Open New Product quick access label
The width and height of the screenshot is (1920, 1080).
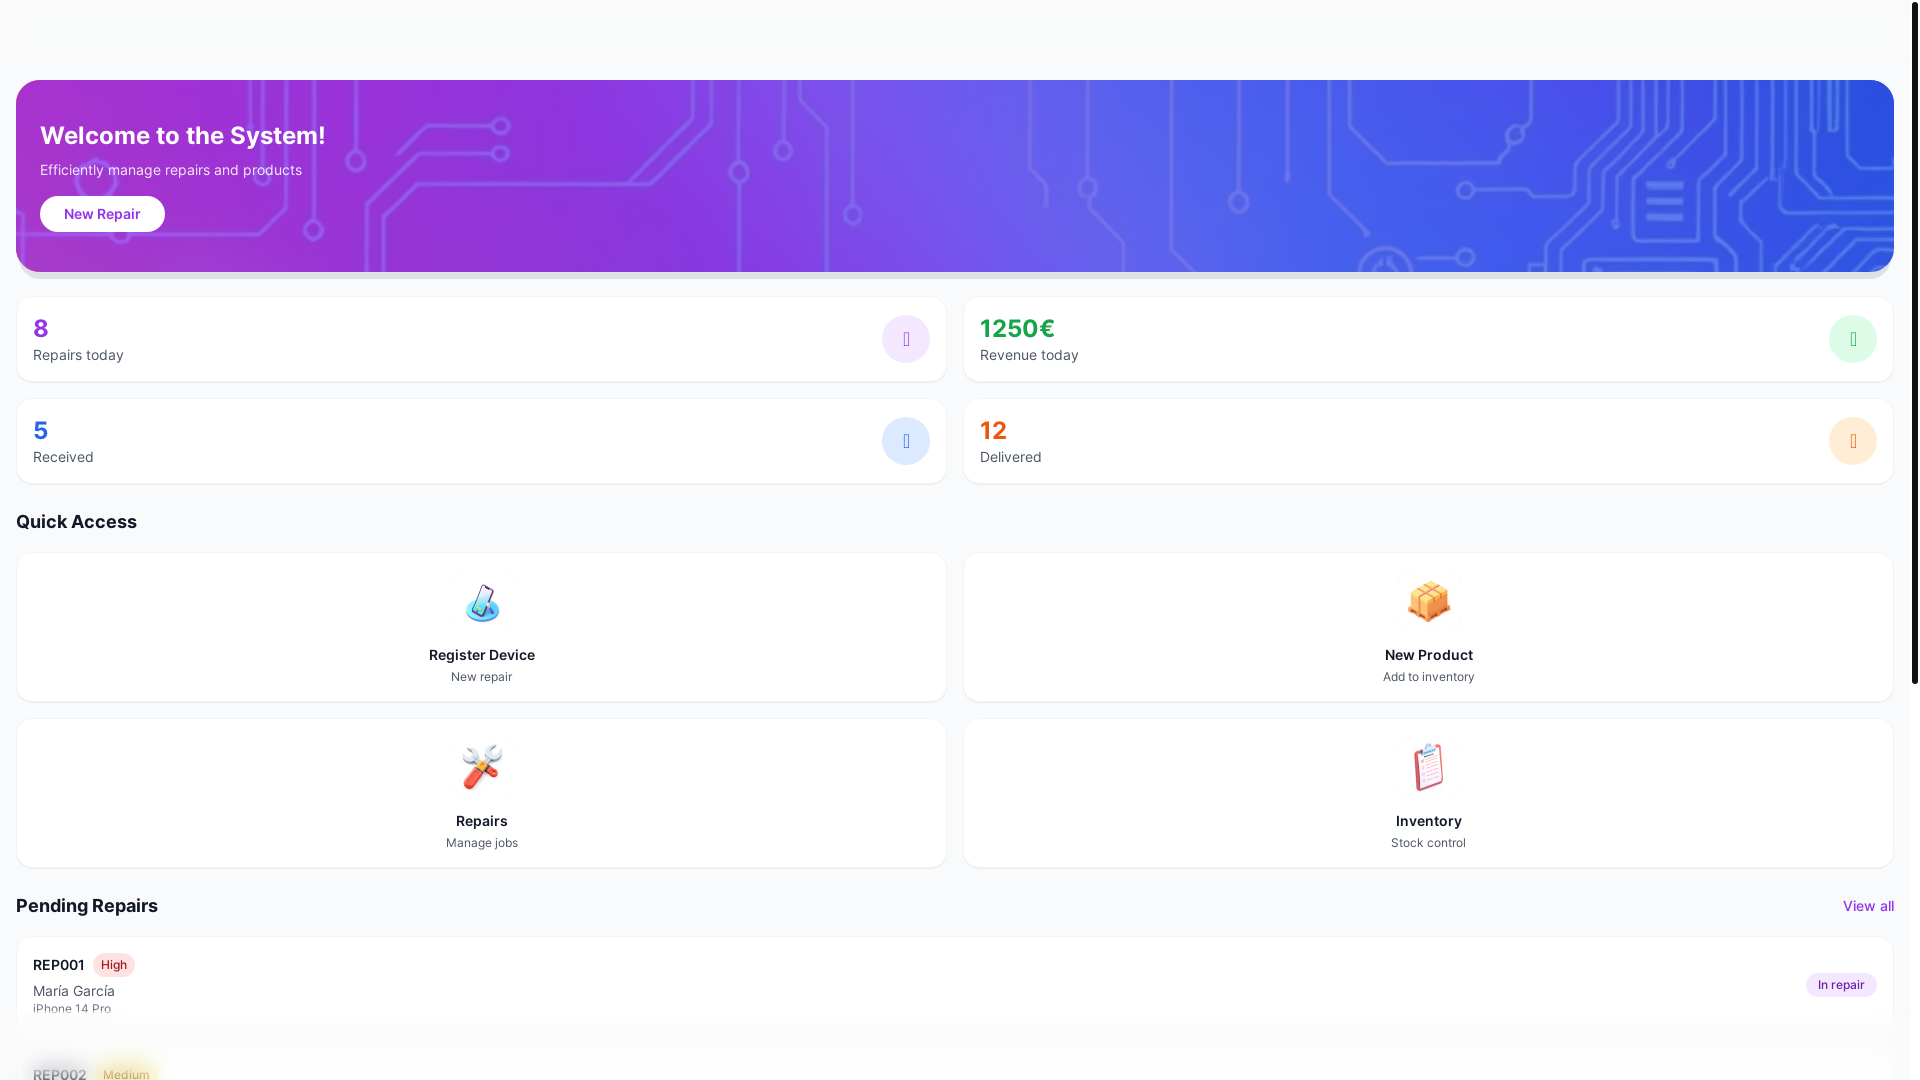coord(1428,655)
